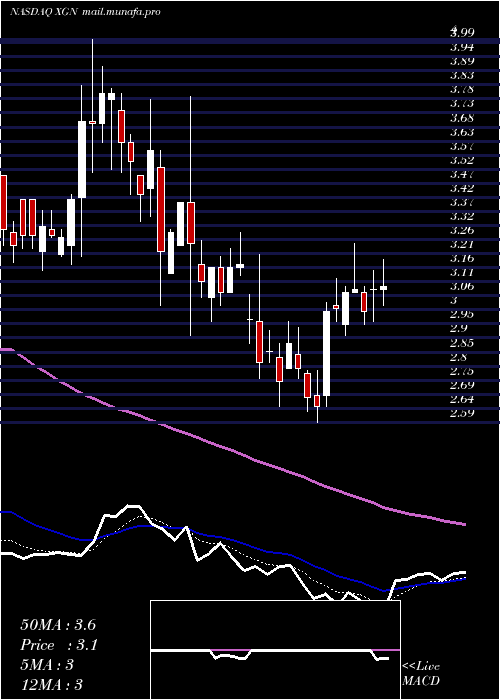Image resolution: width=500 pixels, height=700 pixels.
Task: Click the 3.57 price axis label
Action: 462,146
